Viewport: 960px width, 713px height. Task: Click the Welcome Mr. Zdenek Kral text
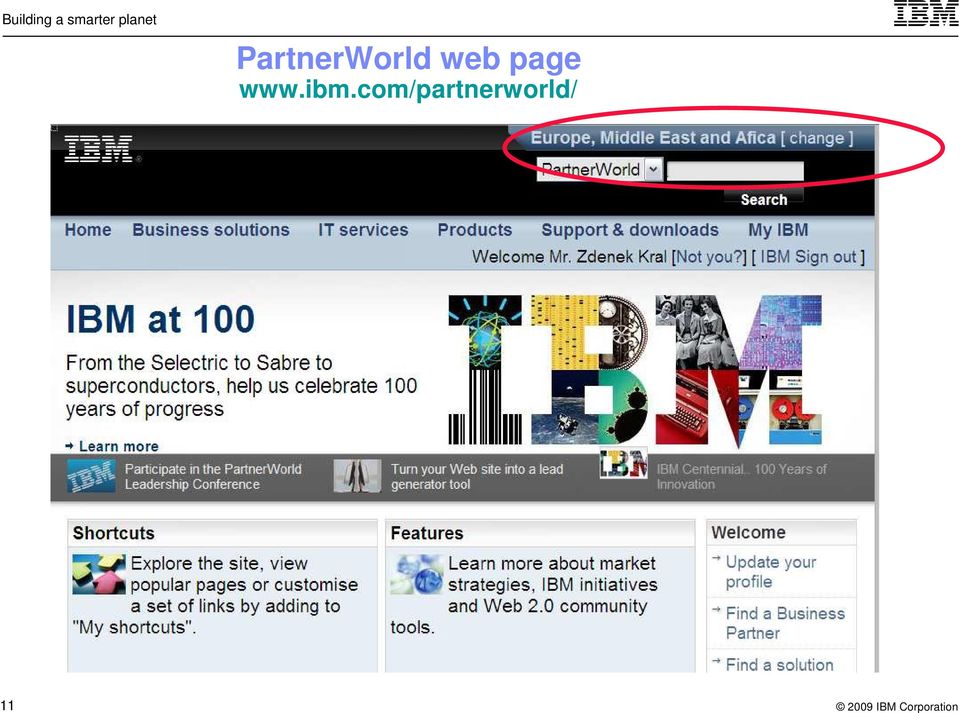tap(569, 256)
